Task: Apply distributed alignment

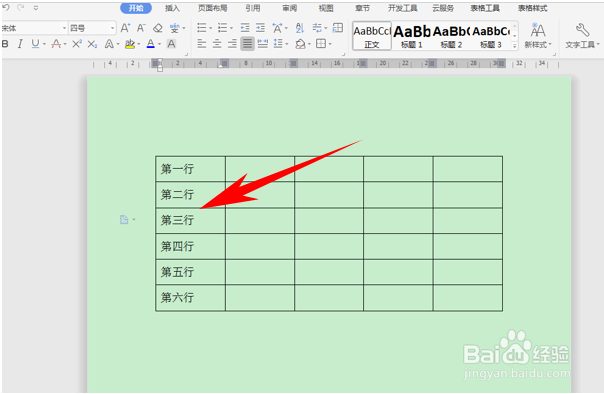Action: pyautogui.click(x=263, y=44)
